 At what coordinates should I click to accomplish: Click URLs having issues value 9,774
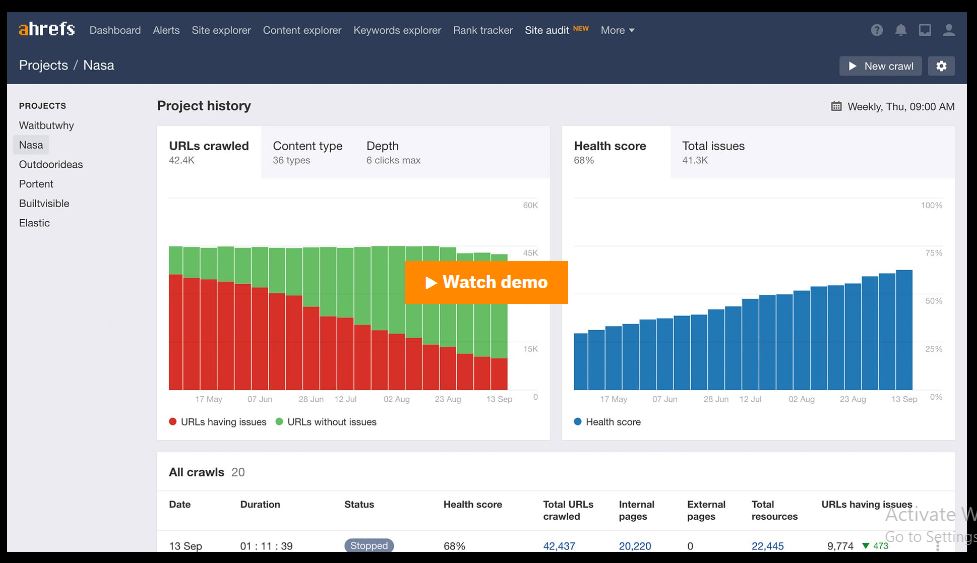[x=840, y=546]
